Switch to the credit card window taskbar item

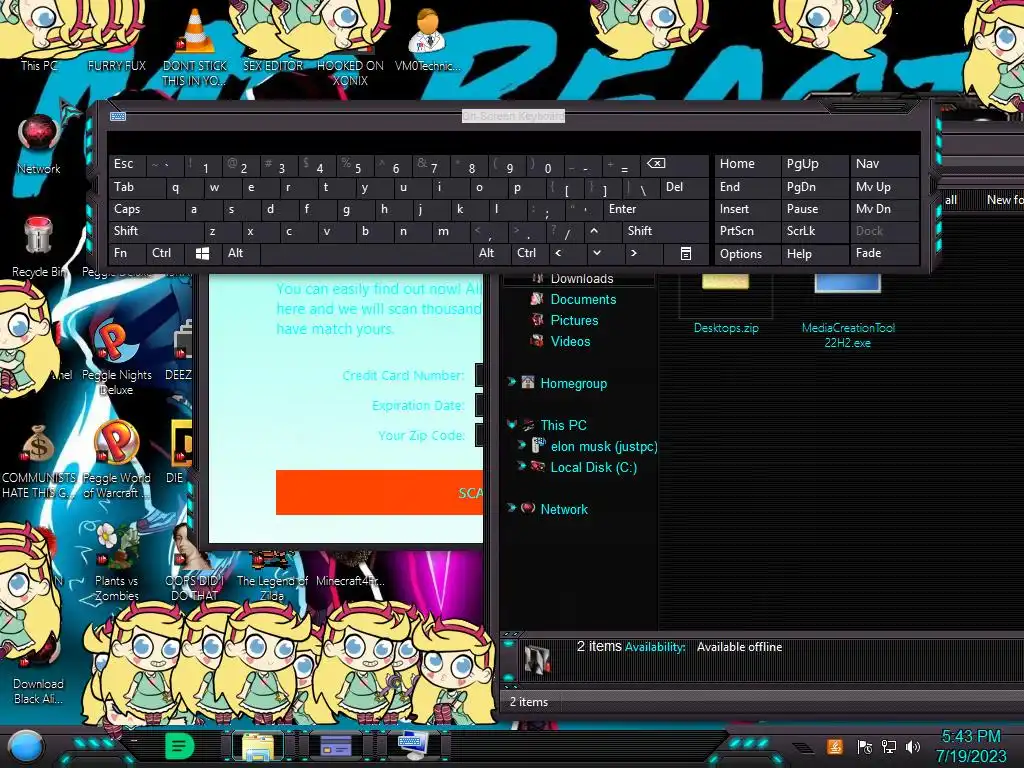click(x=336, y=746)
